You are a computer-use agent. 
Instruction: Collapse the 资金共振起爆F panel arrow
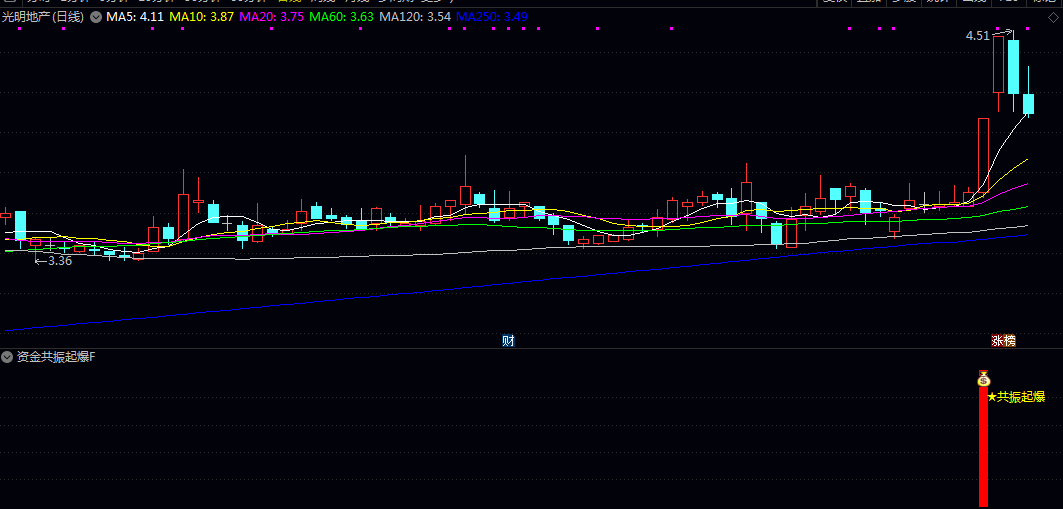pos(7,357)
